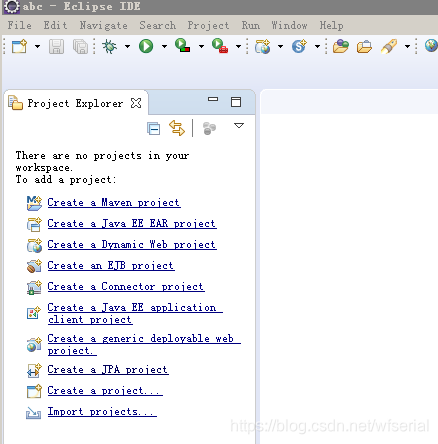Click the application client project icon
438x444 pixels.
coord(34,312)
